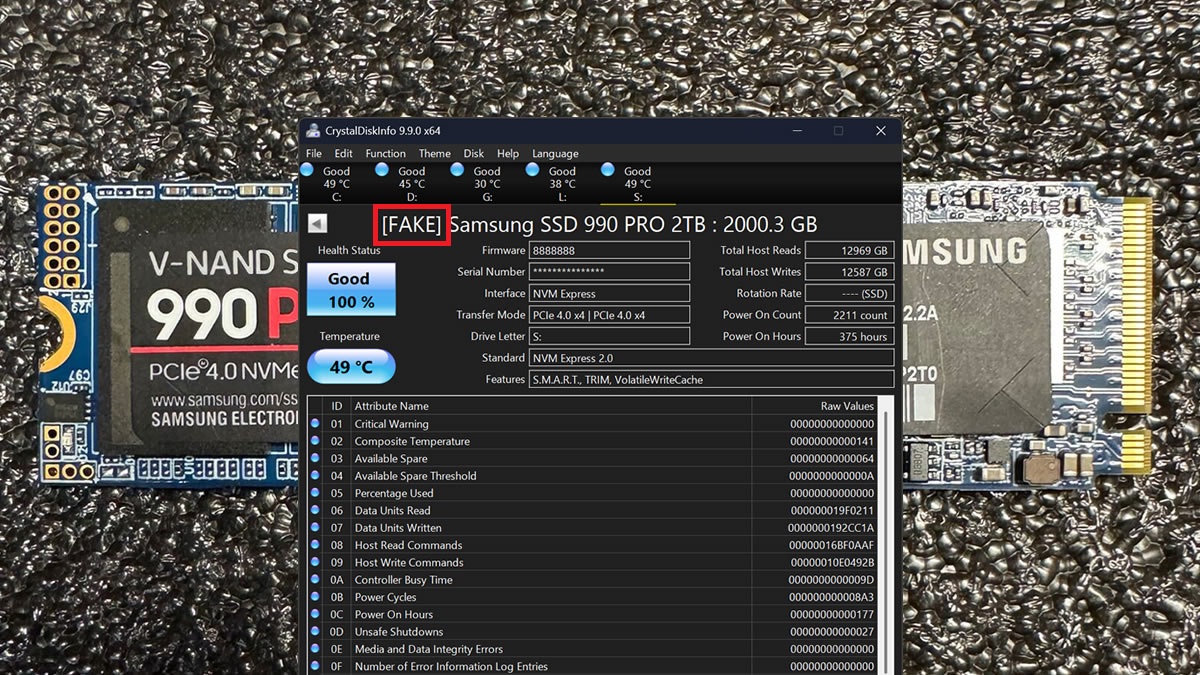The width and height of the screenshot is (1200, 675).
Task: Select the Percentage Used attribute row
Action: click(x=593, y=493)
